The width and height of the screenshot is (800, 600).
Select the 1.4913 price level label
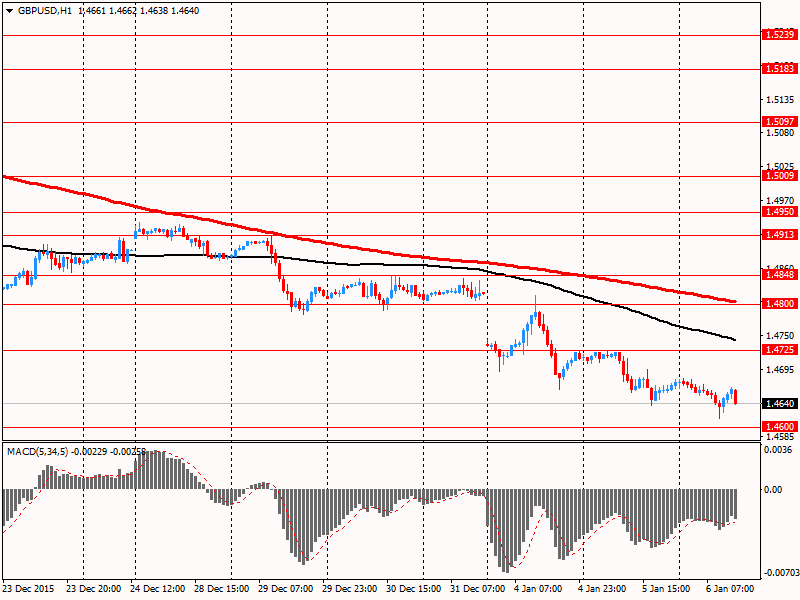point(780,235)
